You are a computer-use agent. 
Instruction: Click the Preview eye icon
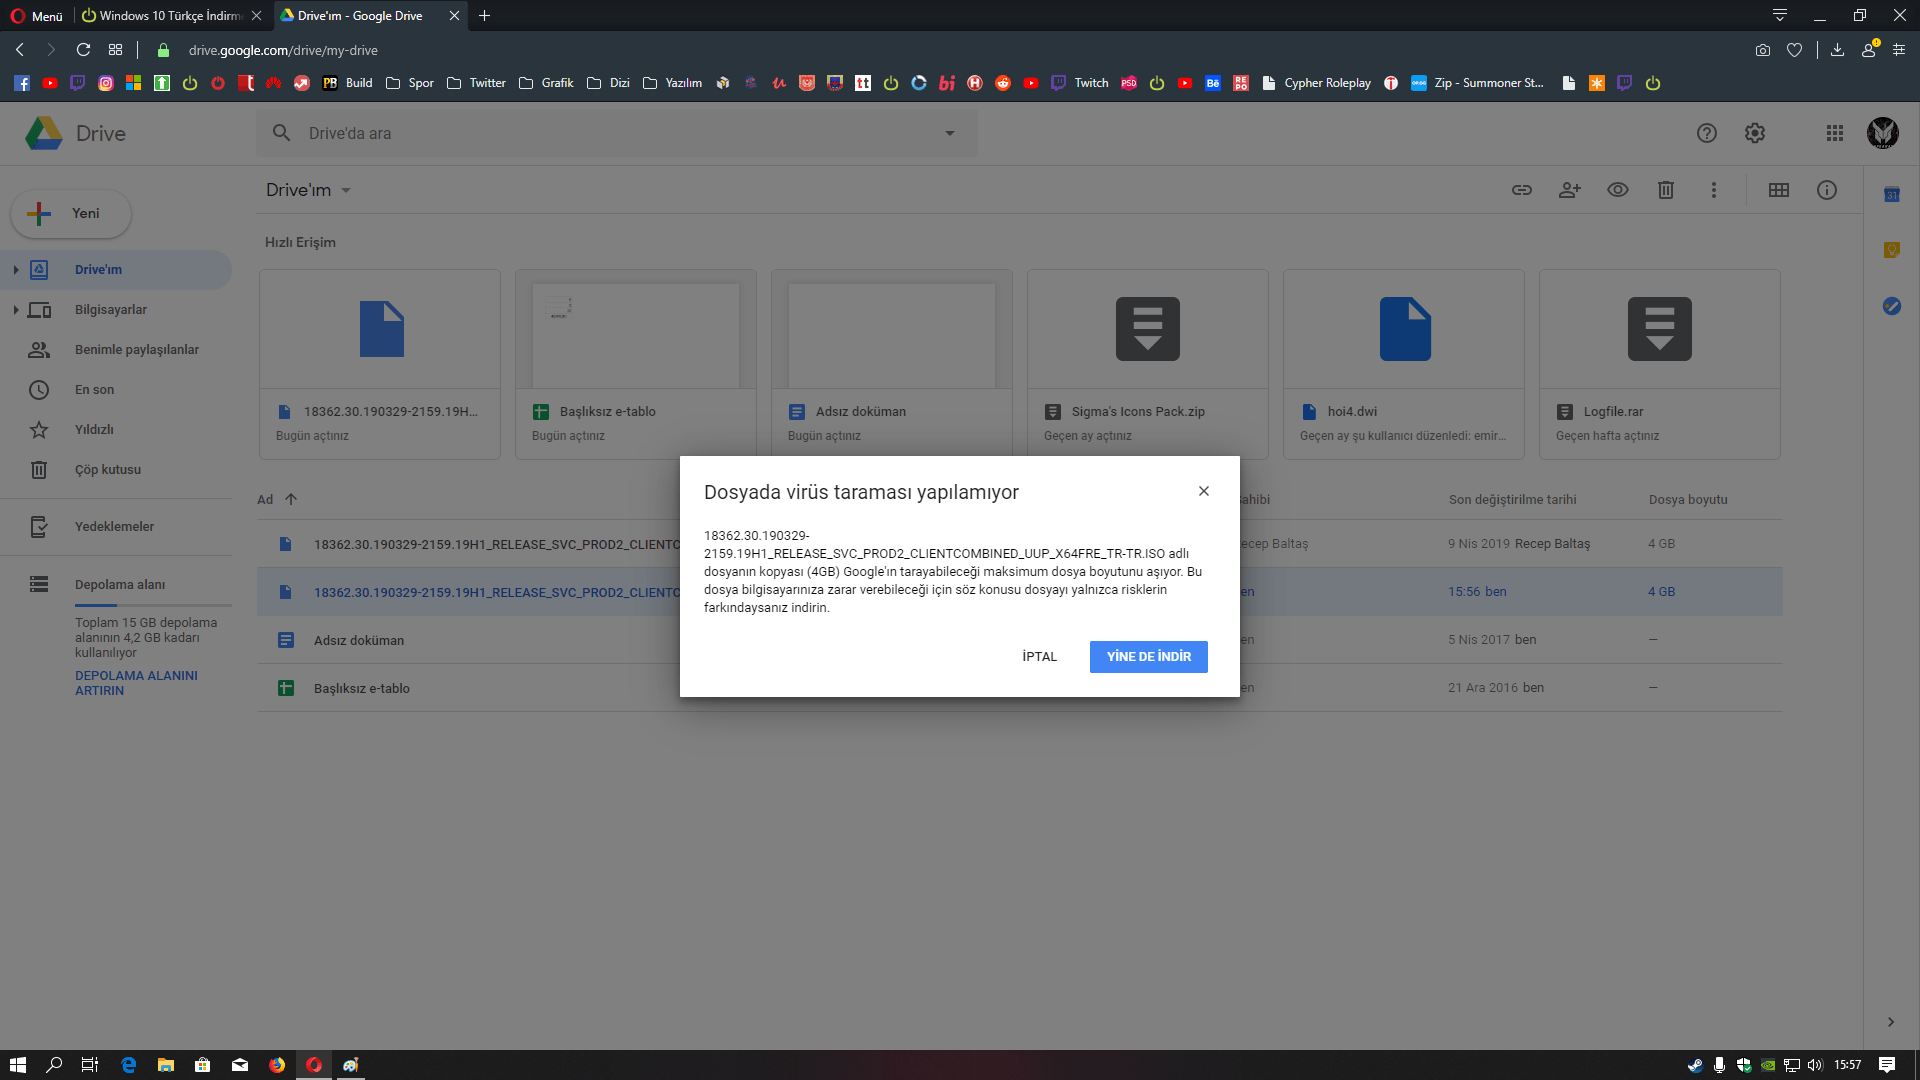(x=1617, y=190)
